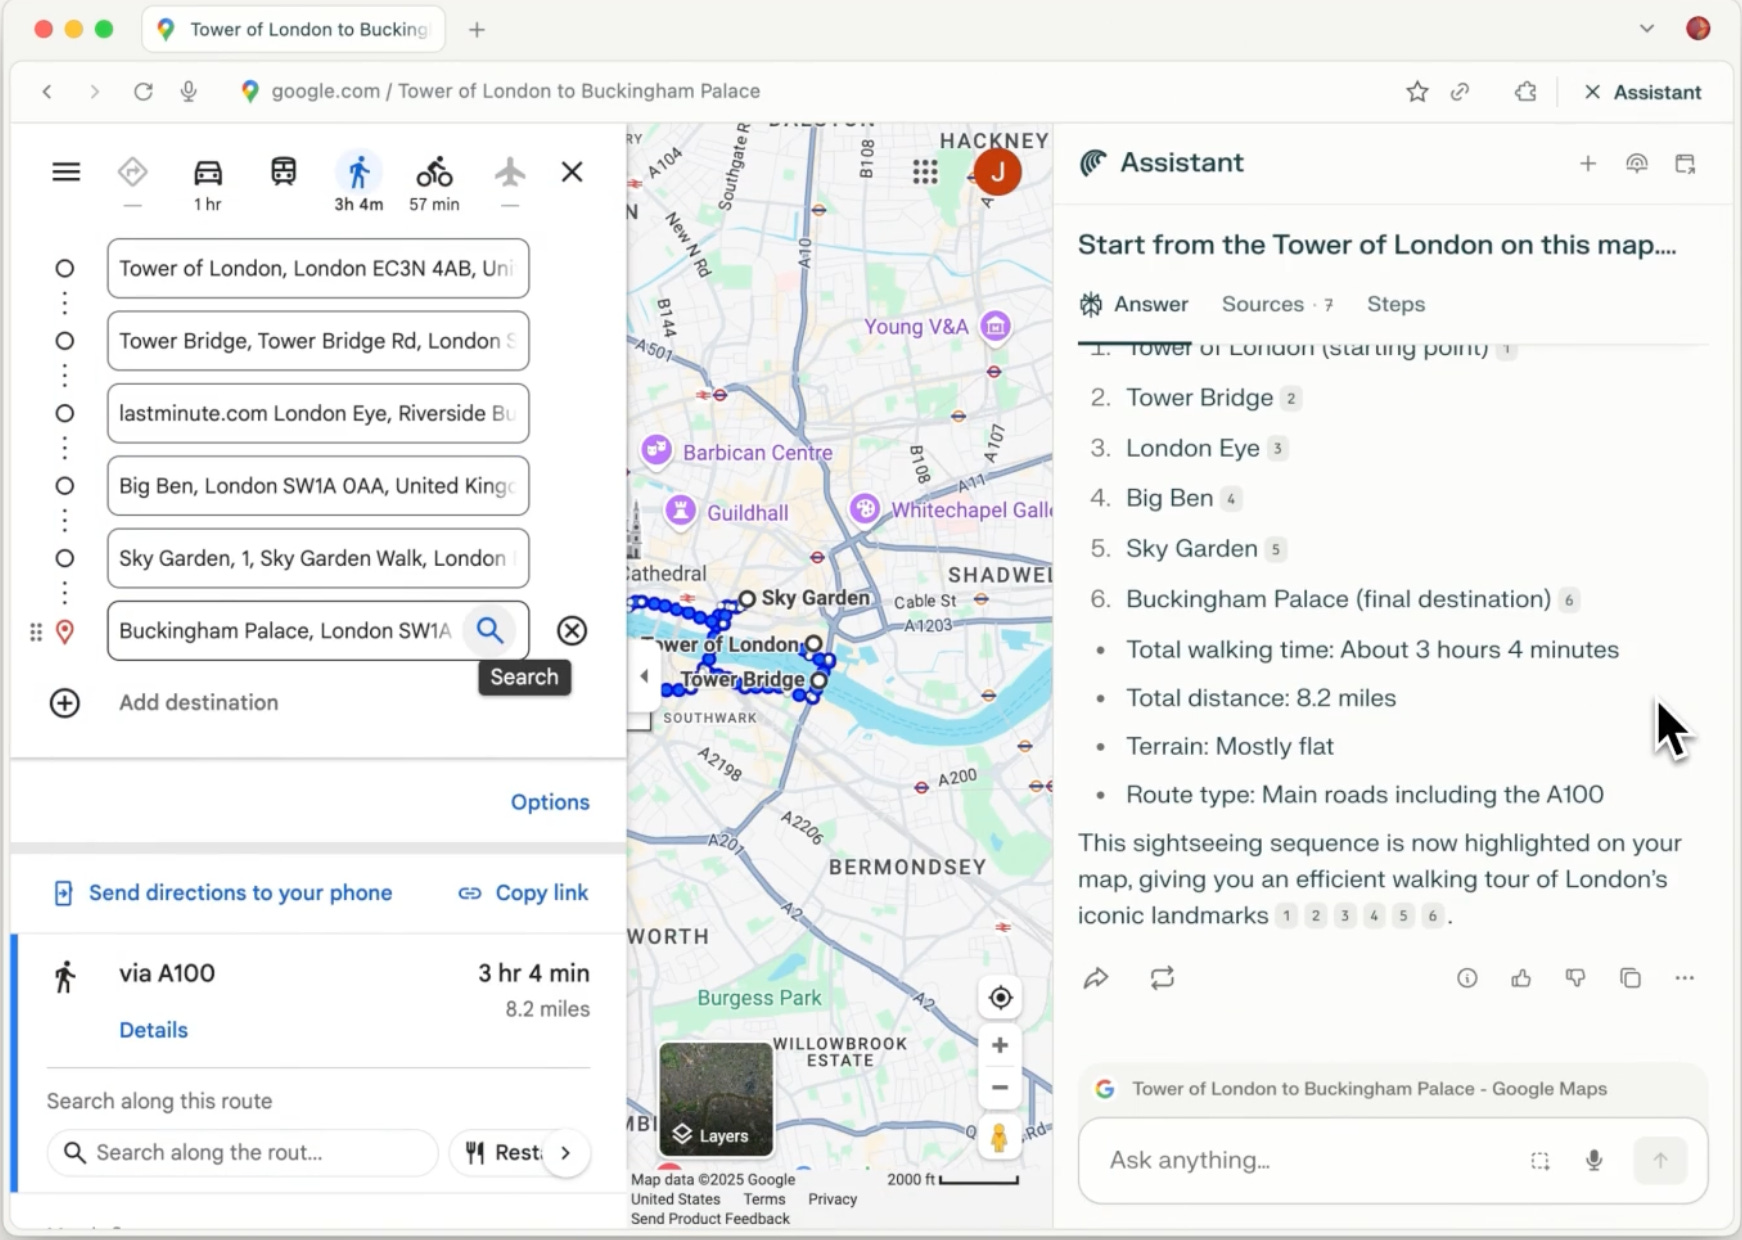The image size is (1742, 1240).
Task: Click the Add destination plus icon
Action: coord(65,703)
